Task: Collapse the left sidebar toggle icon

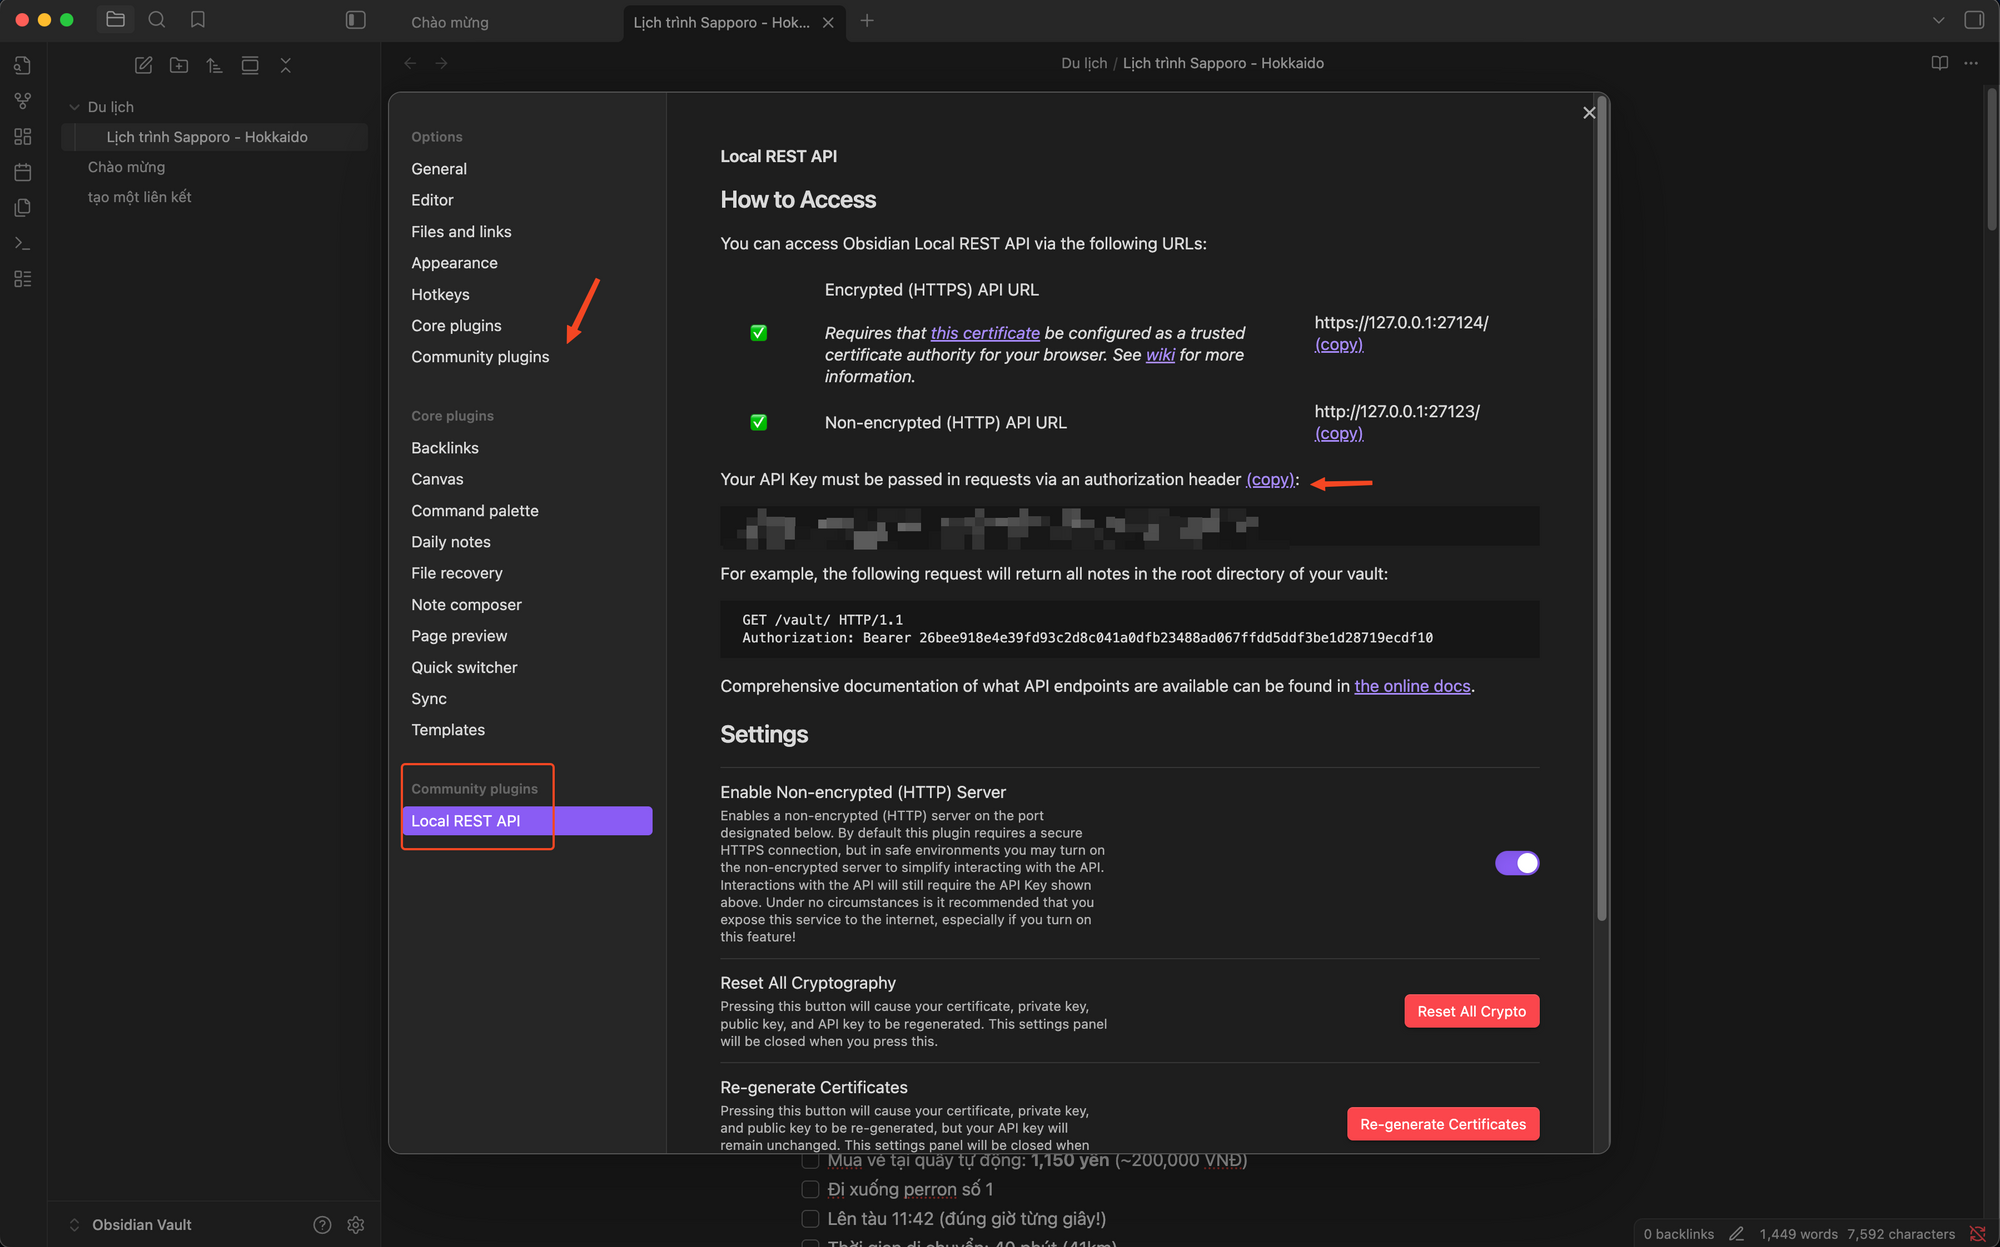Action: point(355,20)
